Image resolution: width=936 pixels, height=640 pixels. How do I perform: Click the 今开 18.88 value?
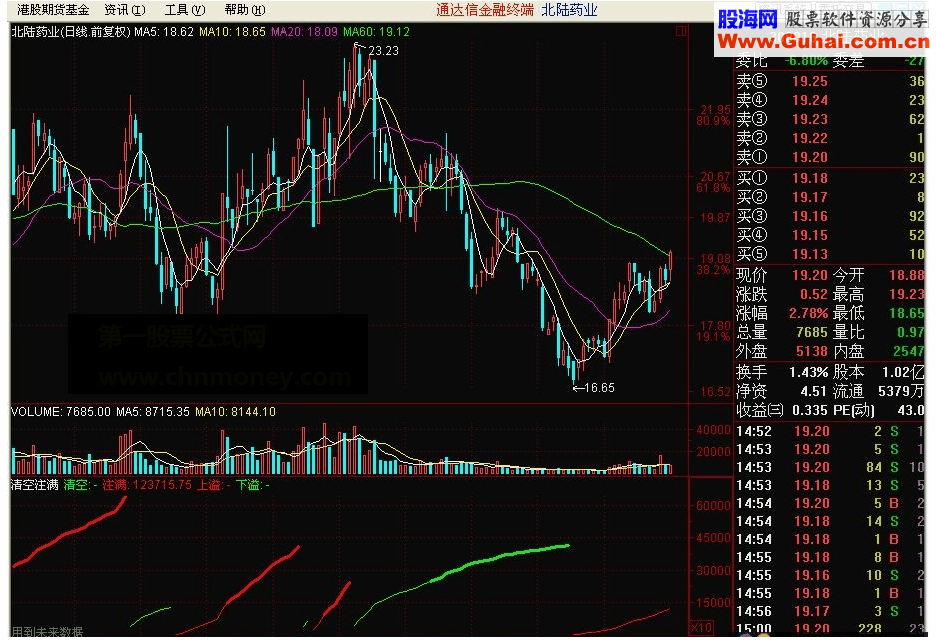tap(907, 275)
